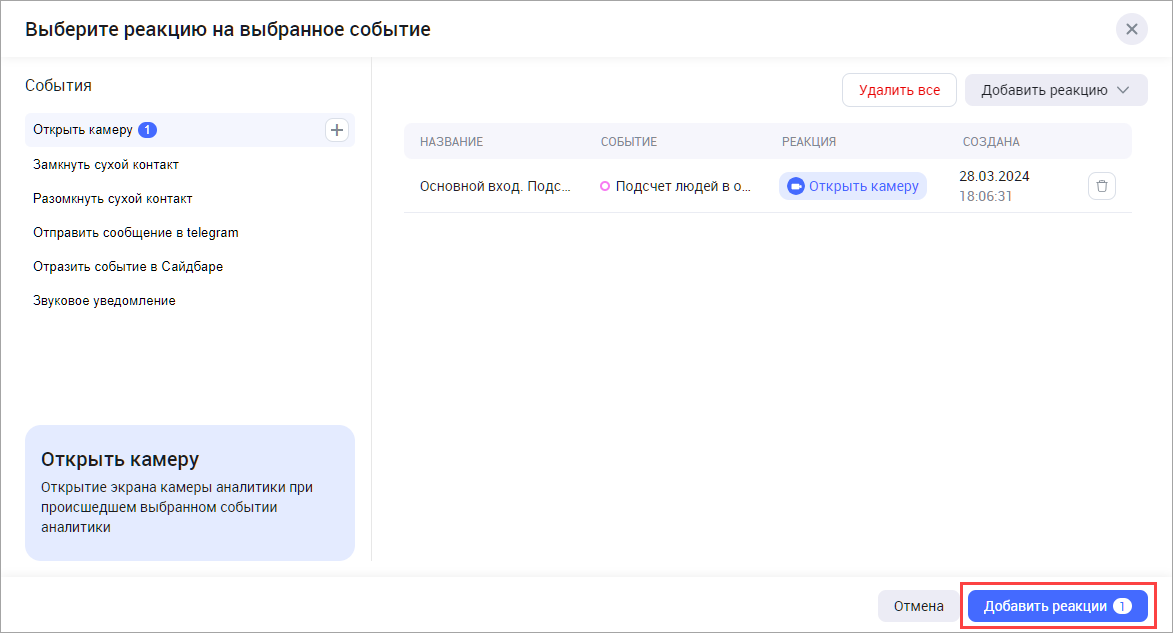Pick Отразить событие в Сайдбаре

[127, 266]
